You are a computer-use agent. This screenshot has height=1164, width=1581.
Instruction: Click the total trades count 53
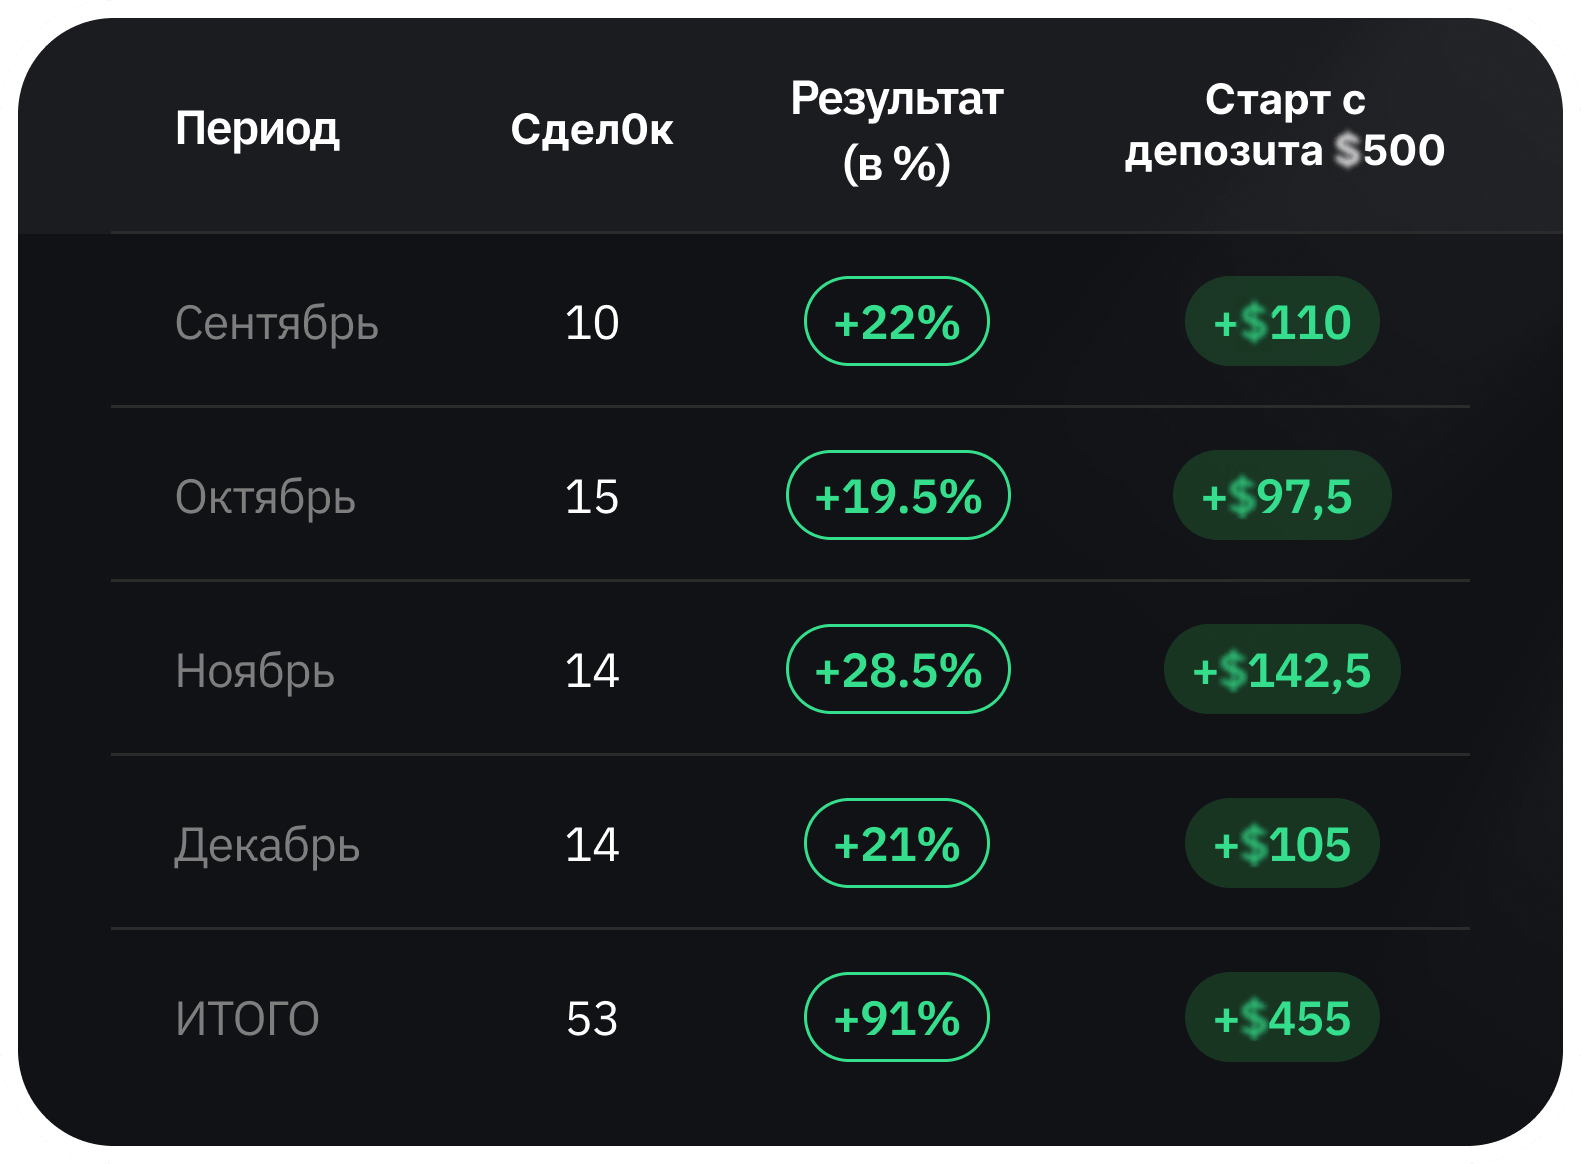pyautogui.click(x=592, y=1019)
